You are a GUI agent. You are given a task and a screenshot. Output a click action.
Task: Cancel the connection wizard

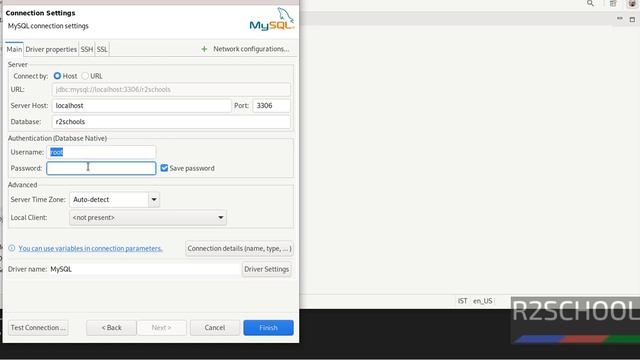[215, 328]
